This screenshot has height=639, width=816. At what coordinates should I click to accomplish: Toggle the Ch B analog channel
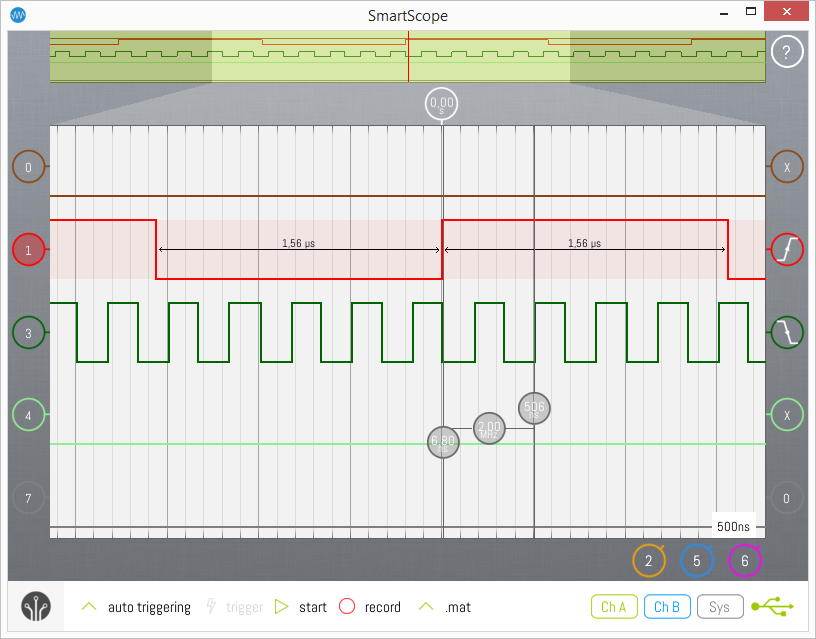pyautogui.click(x=667, y=606)
